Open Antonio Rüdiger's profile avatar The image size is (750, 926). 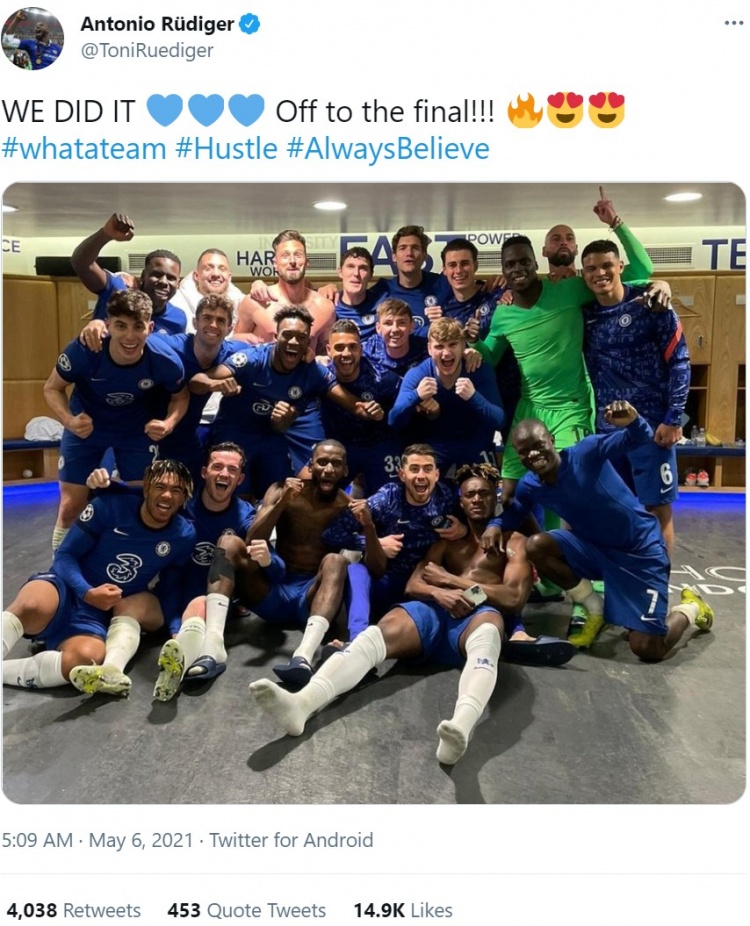(32, 38)
